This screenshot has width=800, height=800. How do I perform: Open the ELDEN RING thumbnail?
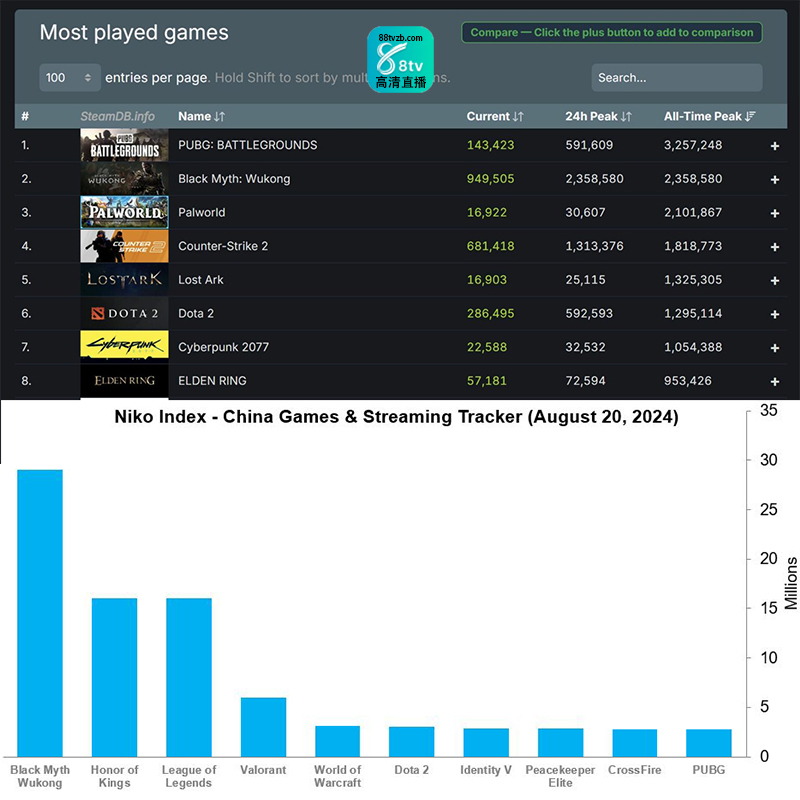tap(124, 381)
